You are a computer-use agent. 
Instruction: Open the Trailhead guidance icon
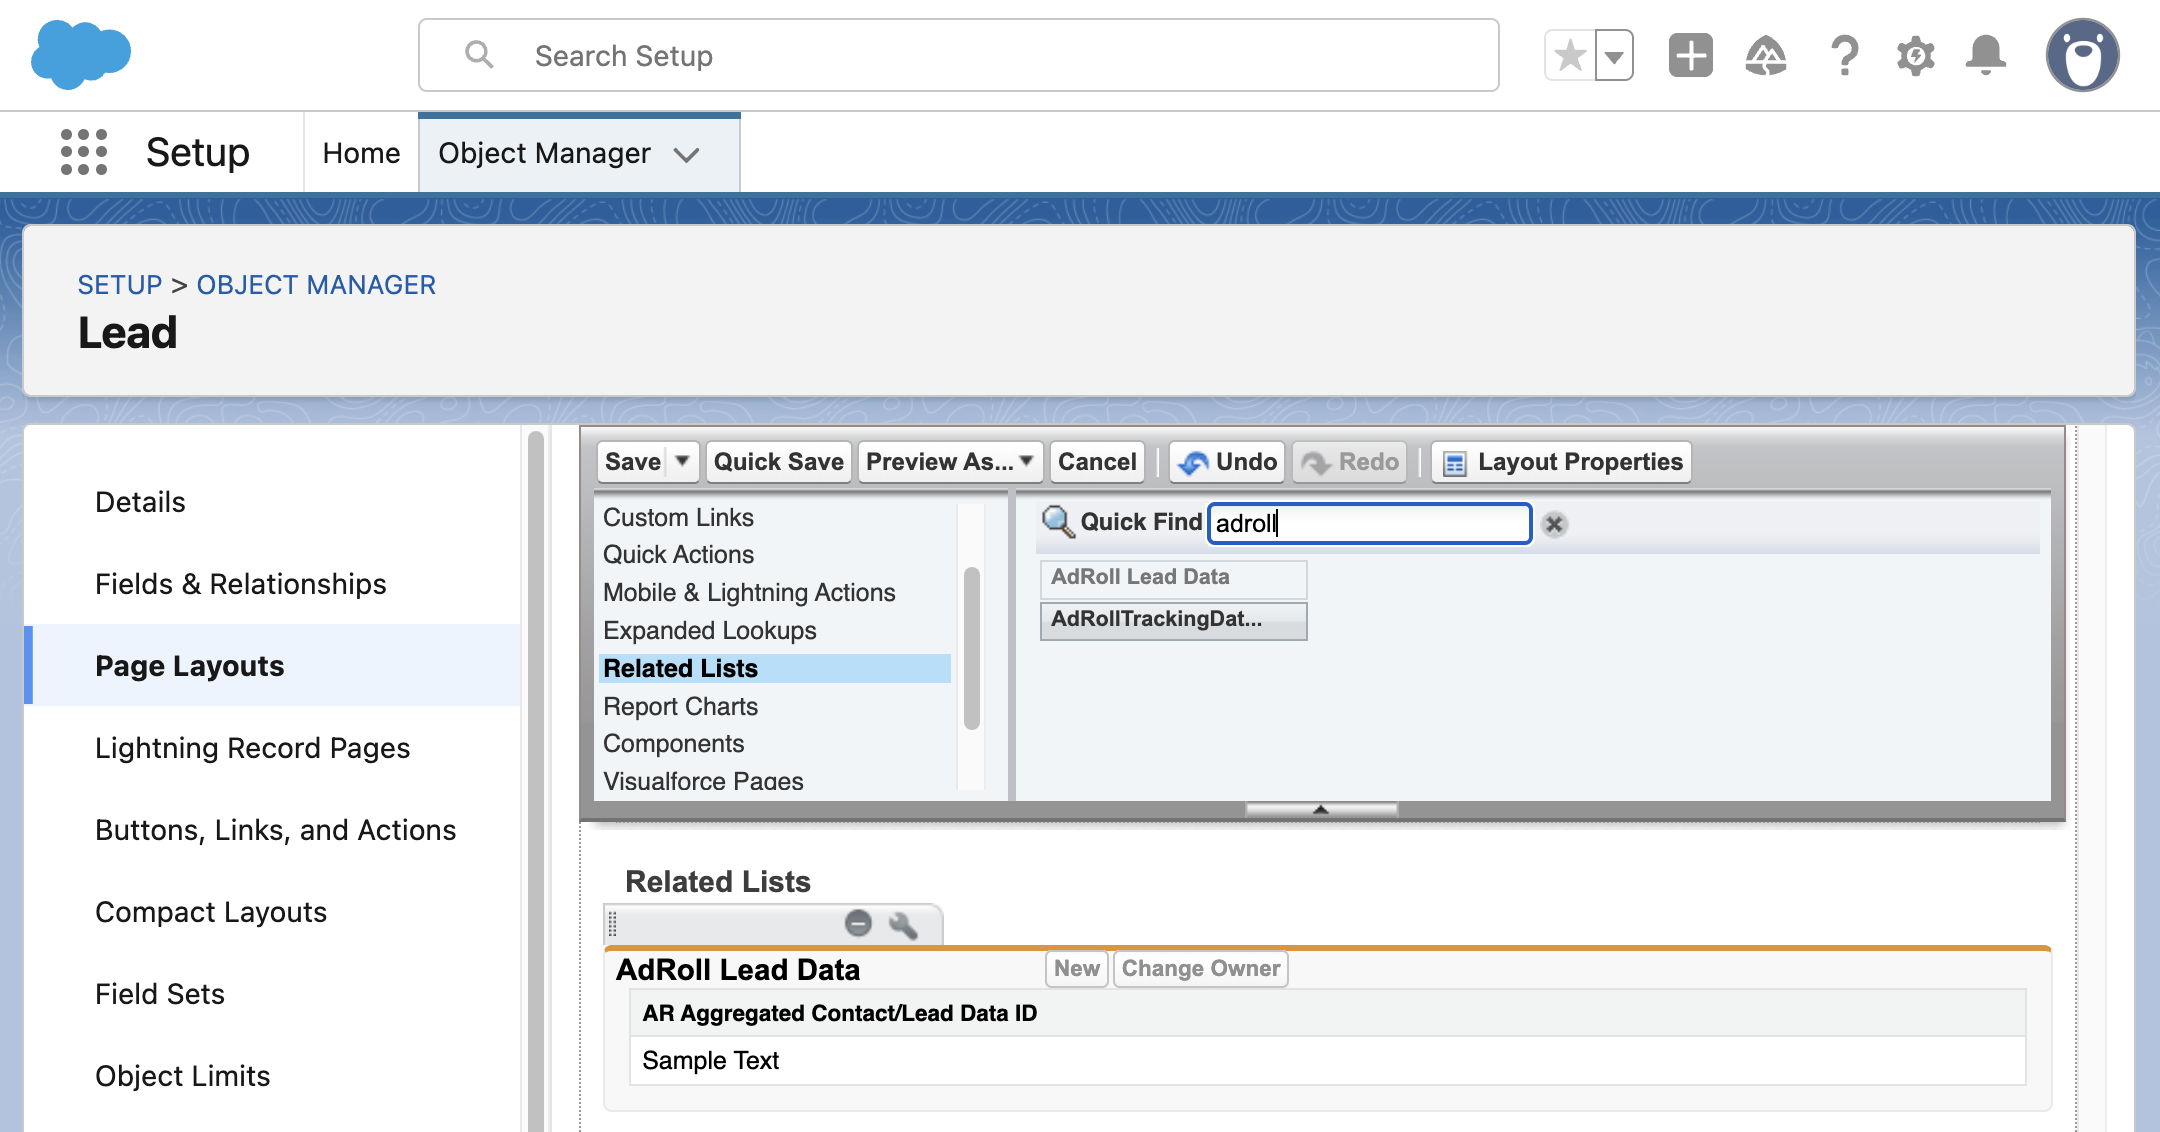pos(1766,55)
